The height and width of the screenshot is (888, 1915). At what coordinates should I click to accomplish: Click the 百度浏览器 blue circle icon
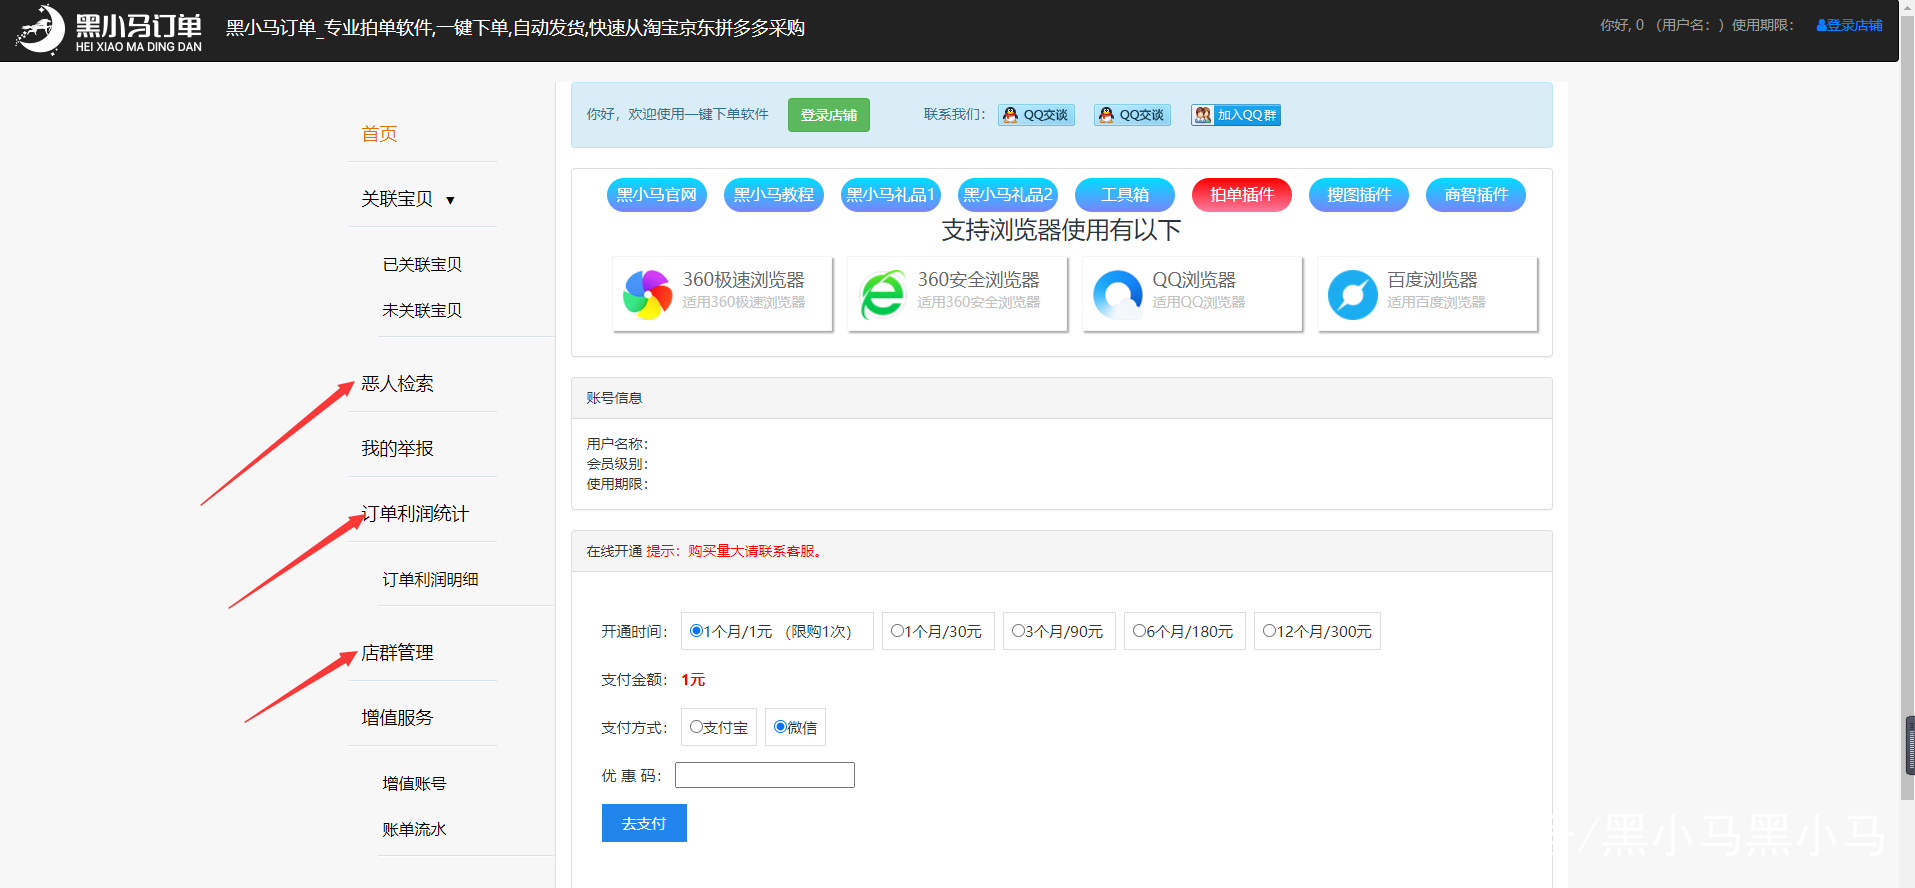[1352, 294]
